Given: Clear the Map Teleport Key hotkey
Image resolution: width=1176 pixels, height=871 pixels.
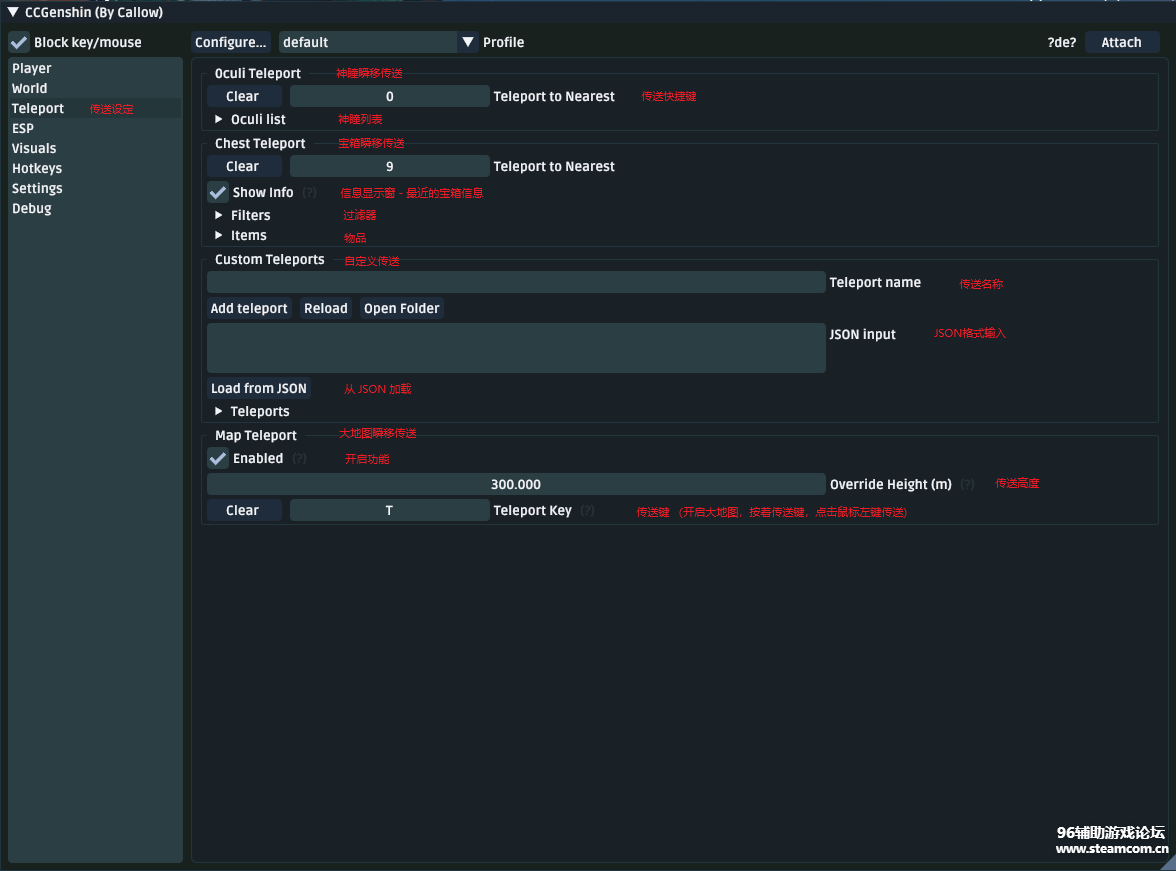Looking at the screenshot, I should [x=242, y=510].
